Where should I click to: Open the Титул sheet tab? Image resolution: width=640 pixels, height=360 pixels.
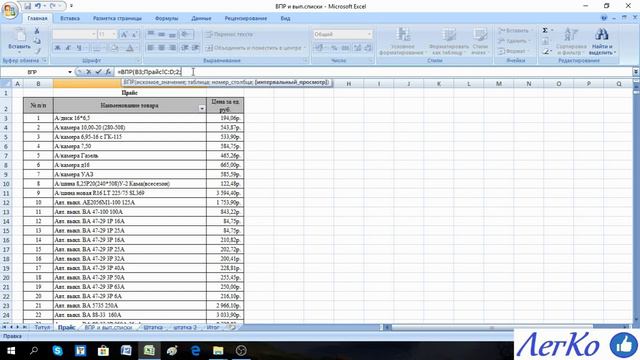pos(42,327)
